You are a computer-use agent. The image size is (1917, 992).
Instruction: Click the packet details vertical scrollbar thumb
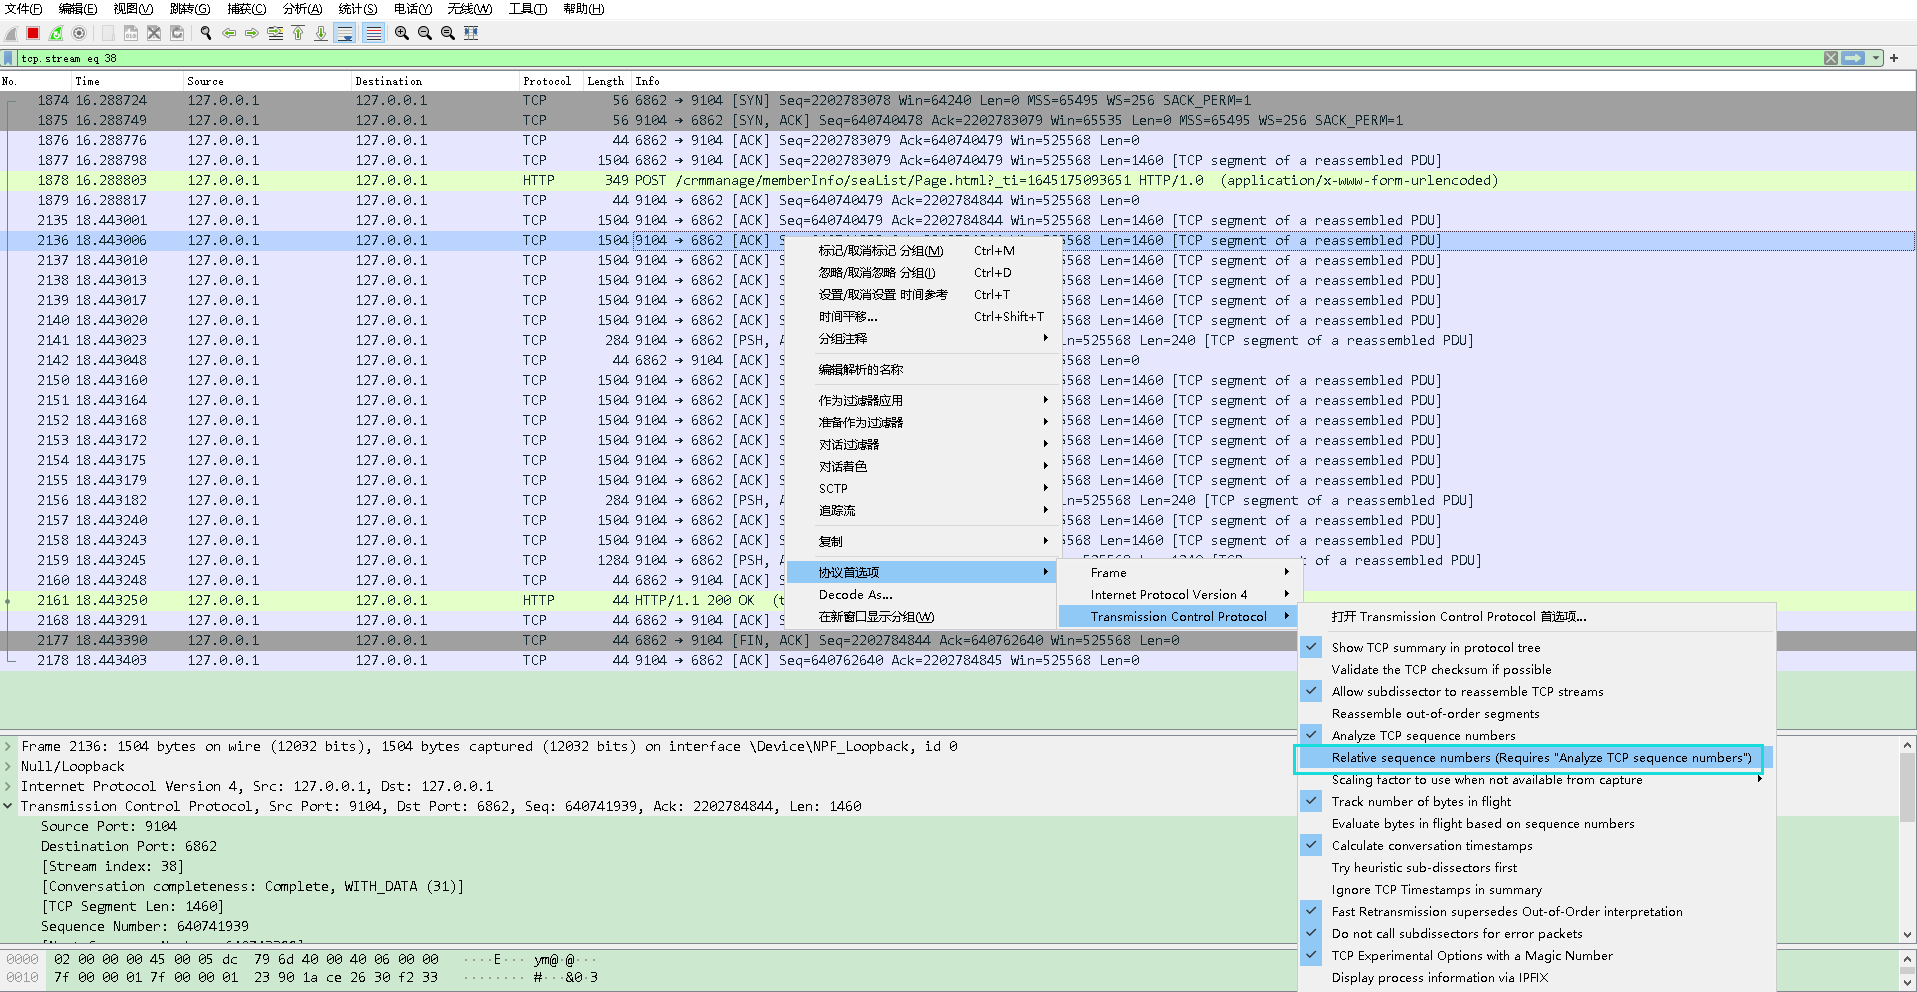pos(1907,788)
